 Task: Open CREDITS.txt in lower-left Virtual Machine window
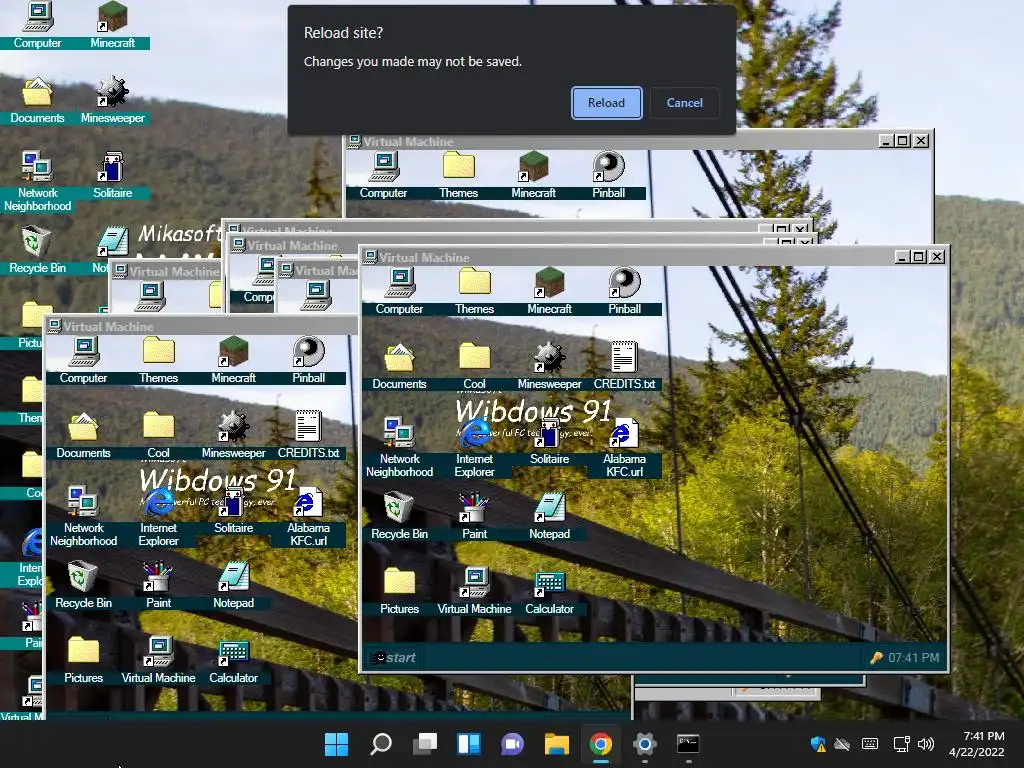point(308,436)
